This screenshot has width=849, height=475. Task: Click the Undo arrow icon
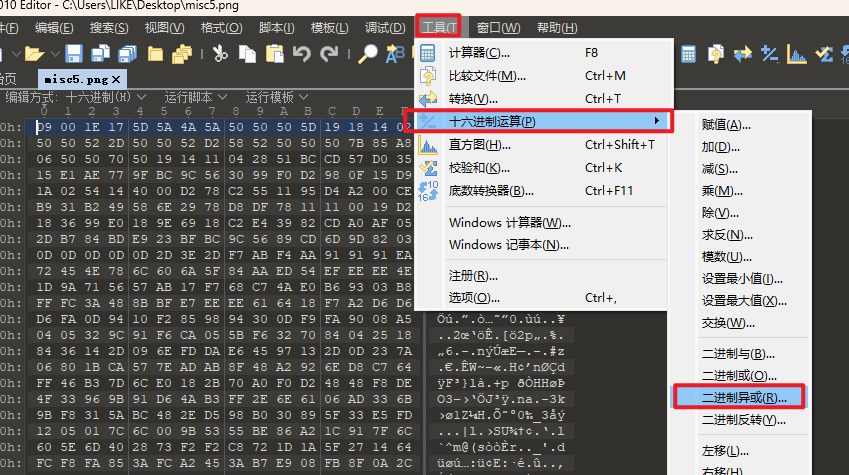pyautogui.click(x=301, y=53)
